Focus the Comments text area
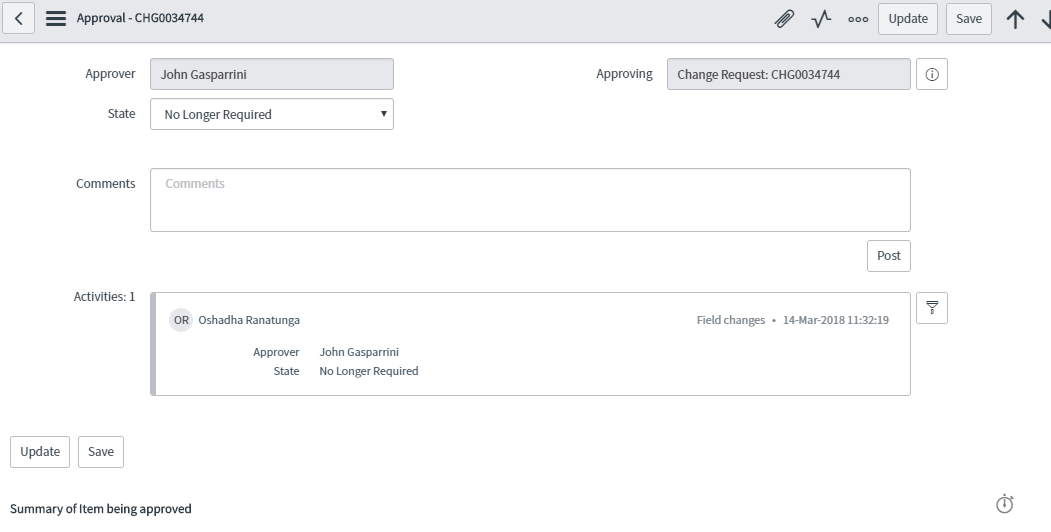The width and height of the screenshot is (1051, 532). point(530,200)
